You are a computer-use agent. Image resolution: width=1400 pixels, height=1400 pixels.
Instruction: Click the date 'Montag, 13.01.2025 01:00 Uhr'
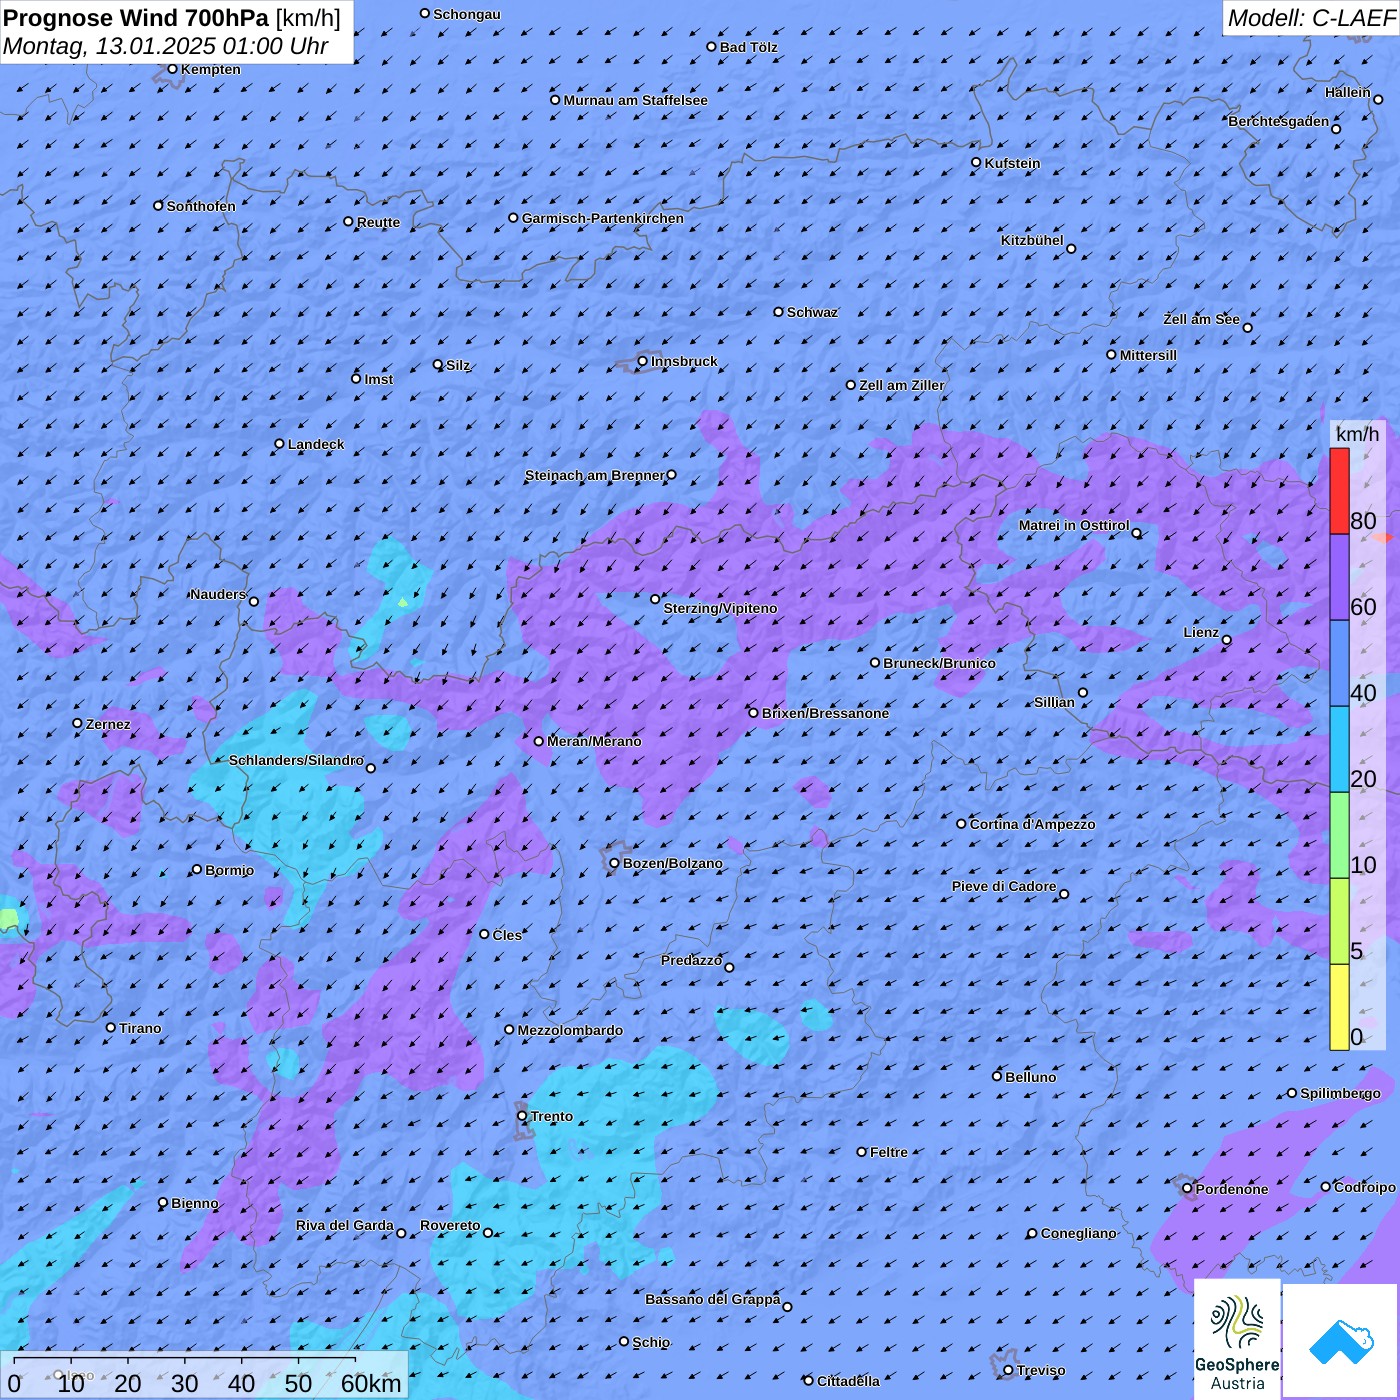[165, 46]
